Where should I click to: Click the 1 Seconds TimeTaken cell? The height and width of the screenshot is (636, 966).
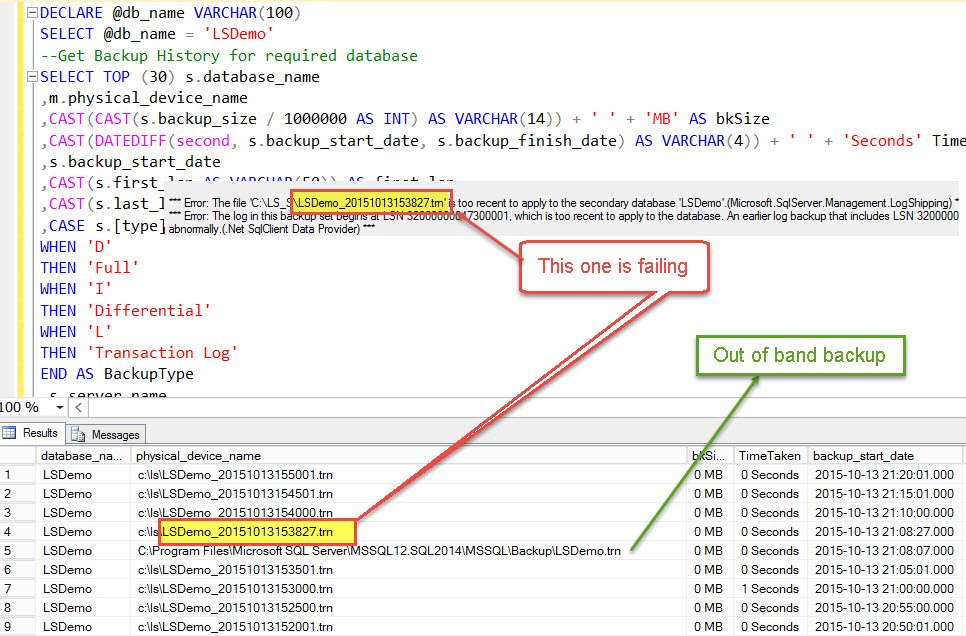coord(768,589)
